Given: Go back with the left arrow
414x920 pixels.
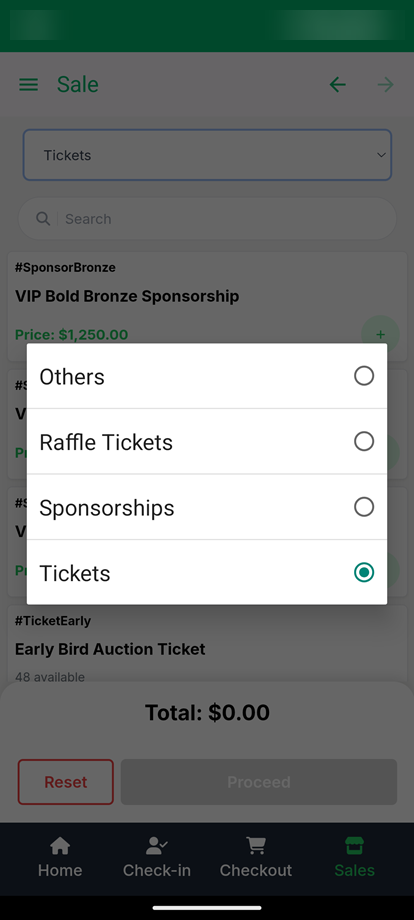Looking at the screenshot, I should [337, 84].
